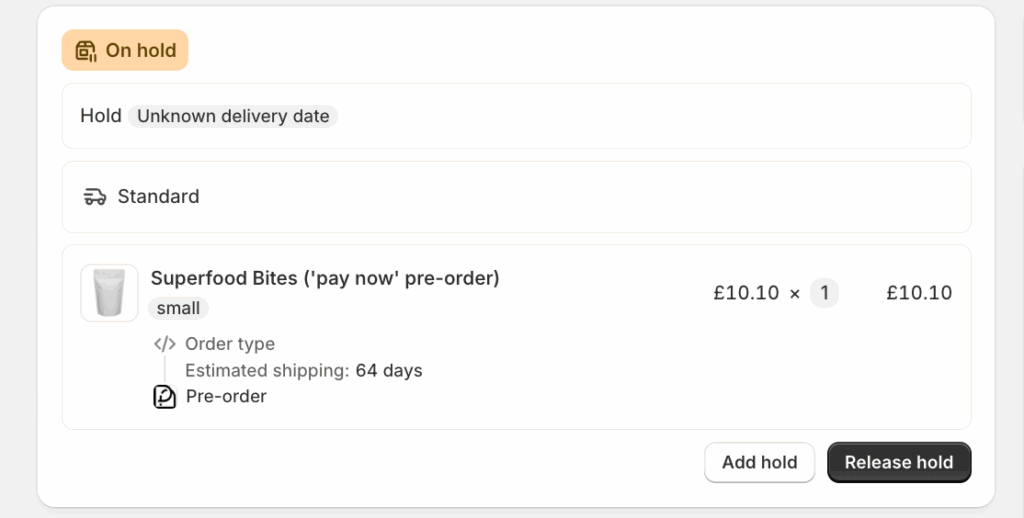This screenshot has width=1024, height=518.
Task: Click the delivery truck icon
Action: pos(95,196)
